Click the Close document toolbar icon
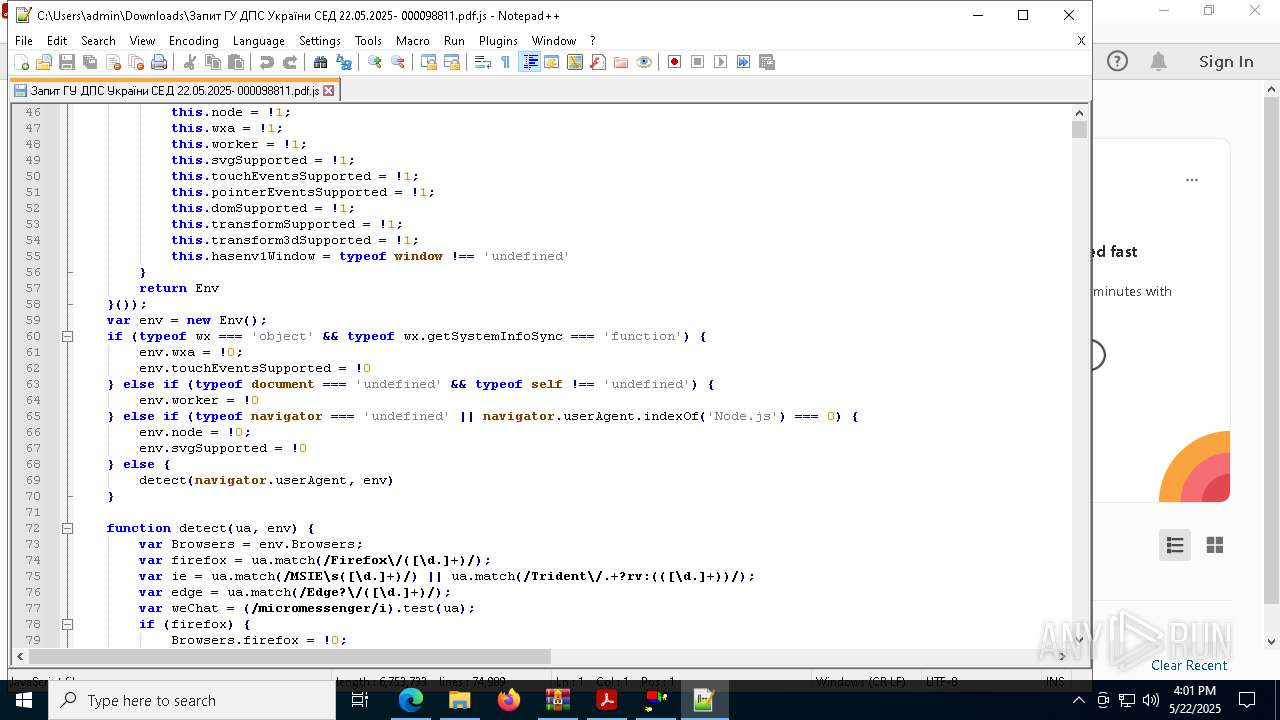Viewport: 1280px width, 720px height. coord(113,62)
